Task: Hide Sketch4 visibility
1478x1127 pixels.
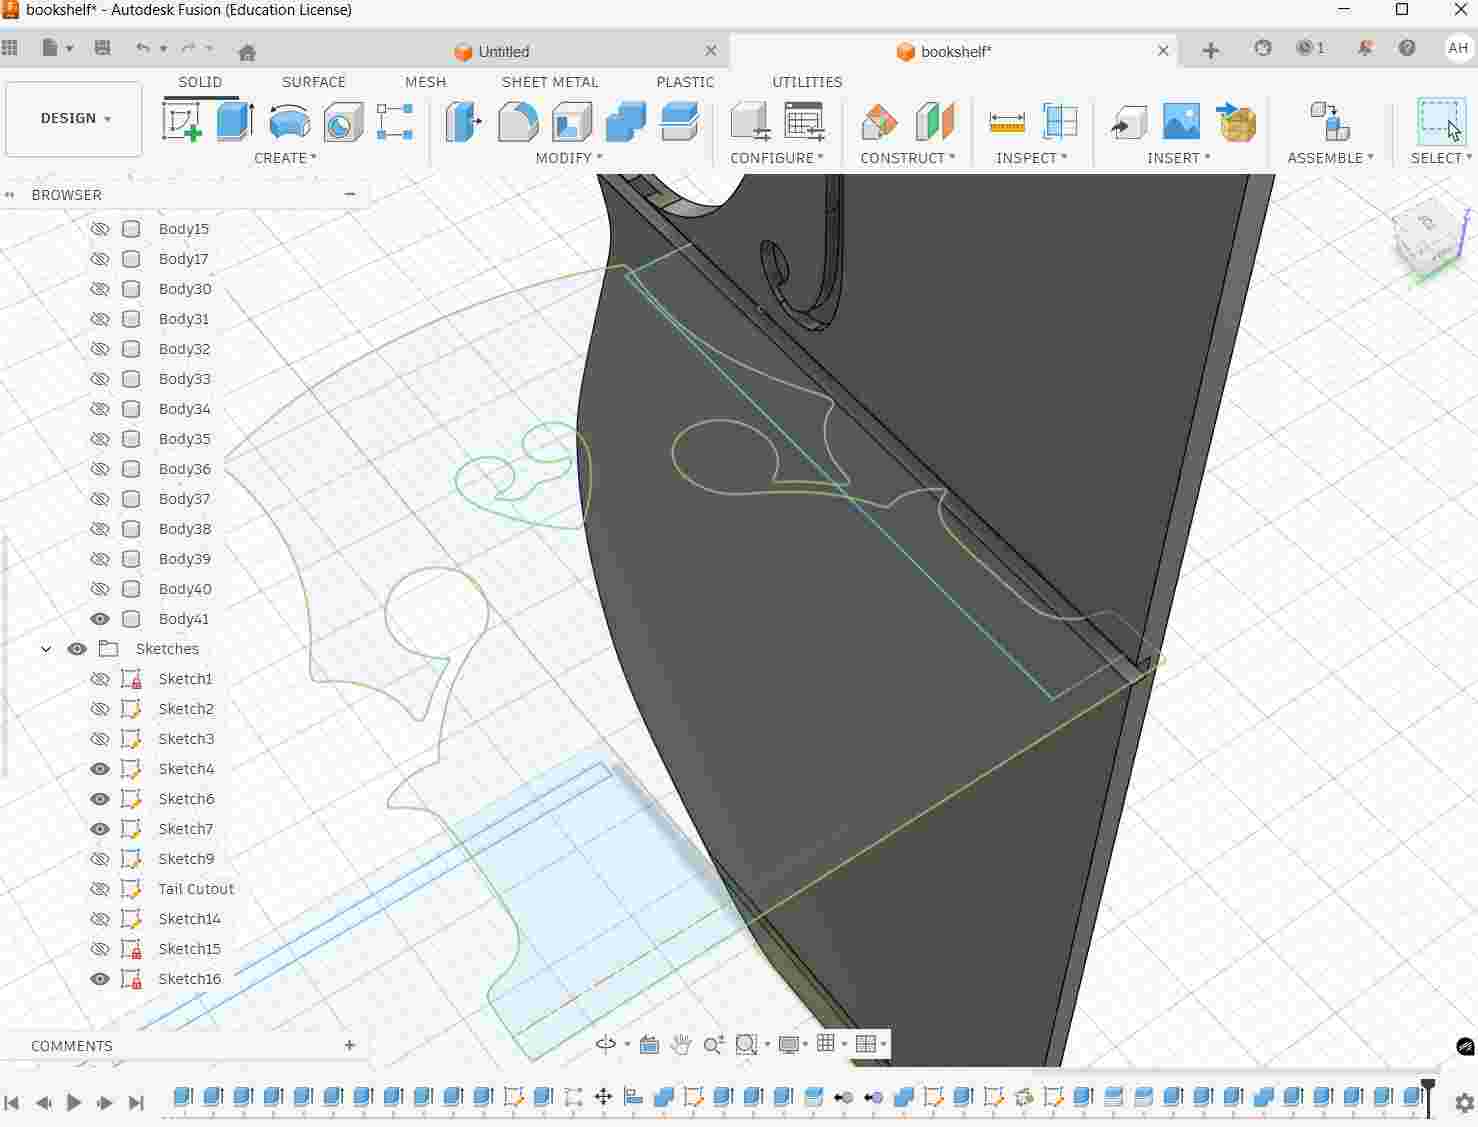Action: [100, 769]
